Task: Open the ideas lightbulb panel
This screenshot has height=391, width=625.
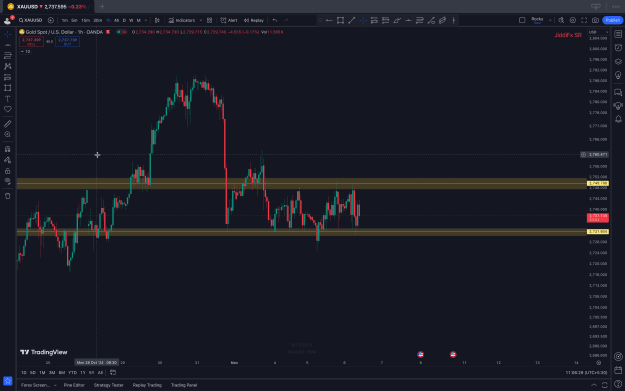Action: pyautogui.click(x=618, y=75)
